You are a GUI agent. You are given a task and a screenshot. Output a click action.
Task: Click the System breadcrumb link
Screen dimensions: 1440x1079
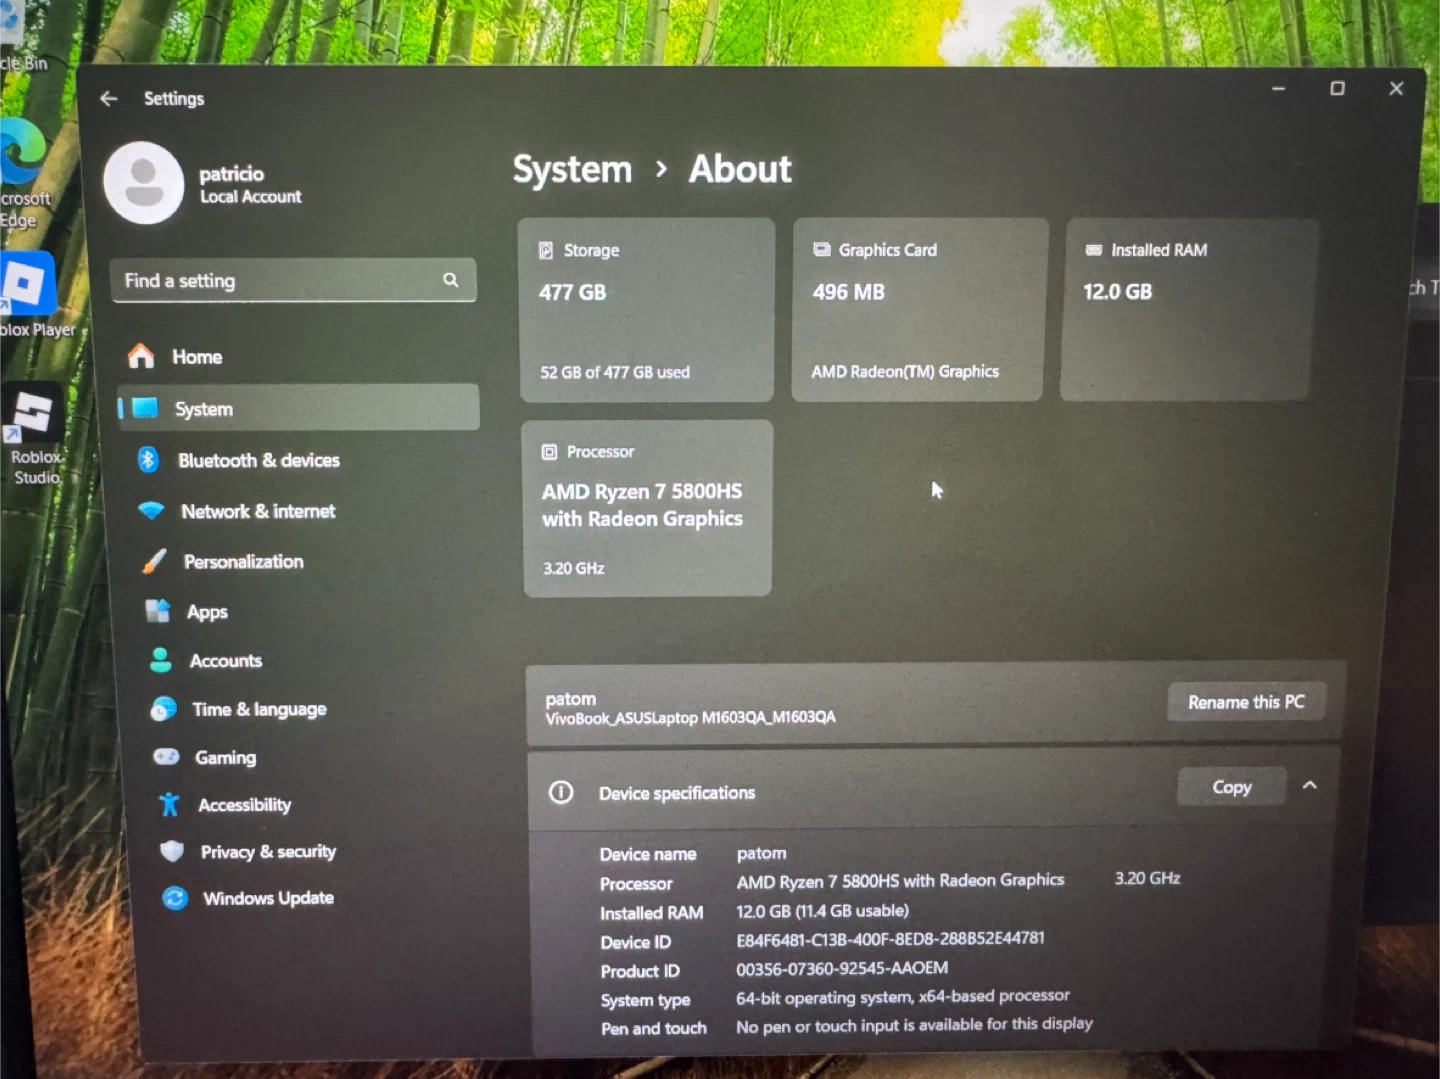pos(572,170)
